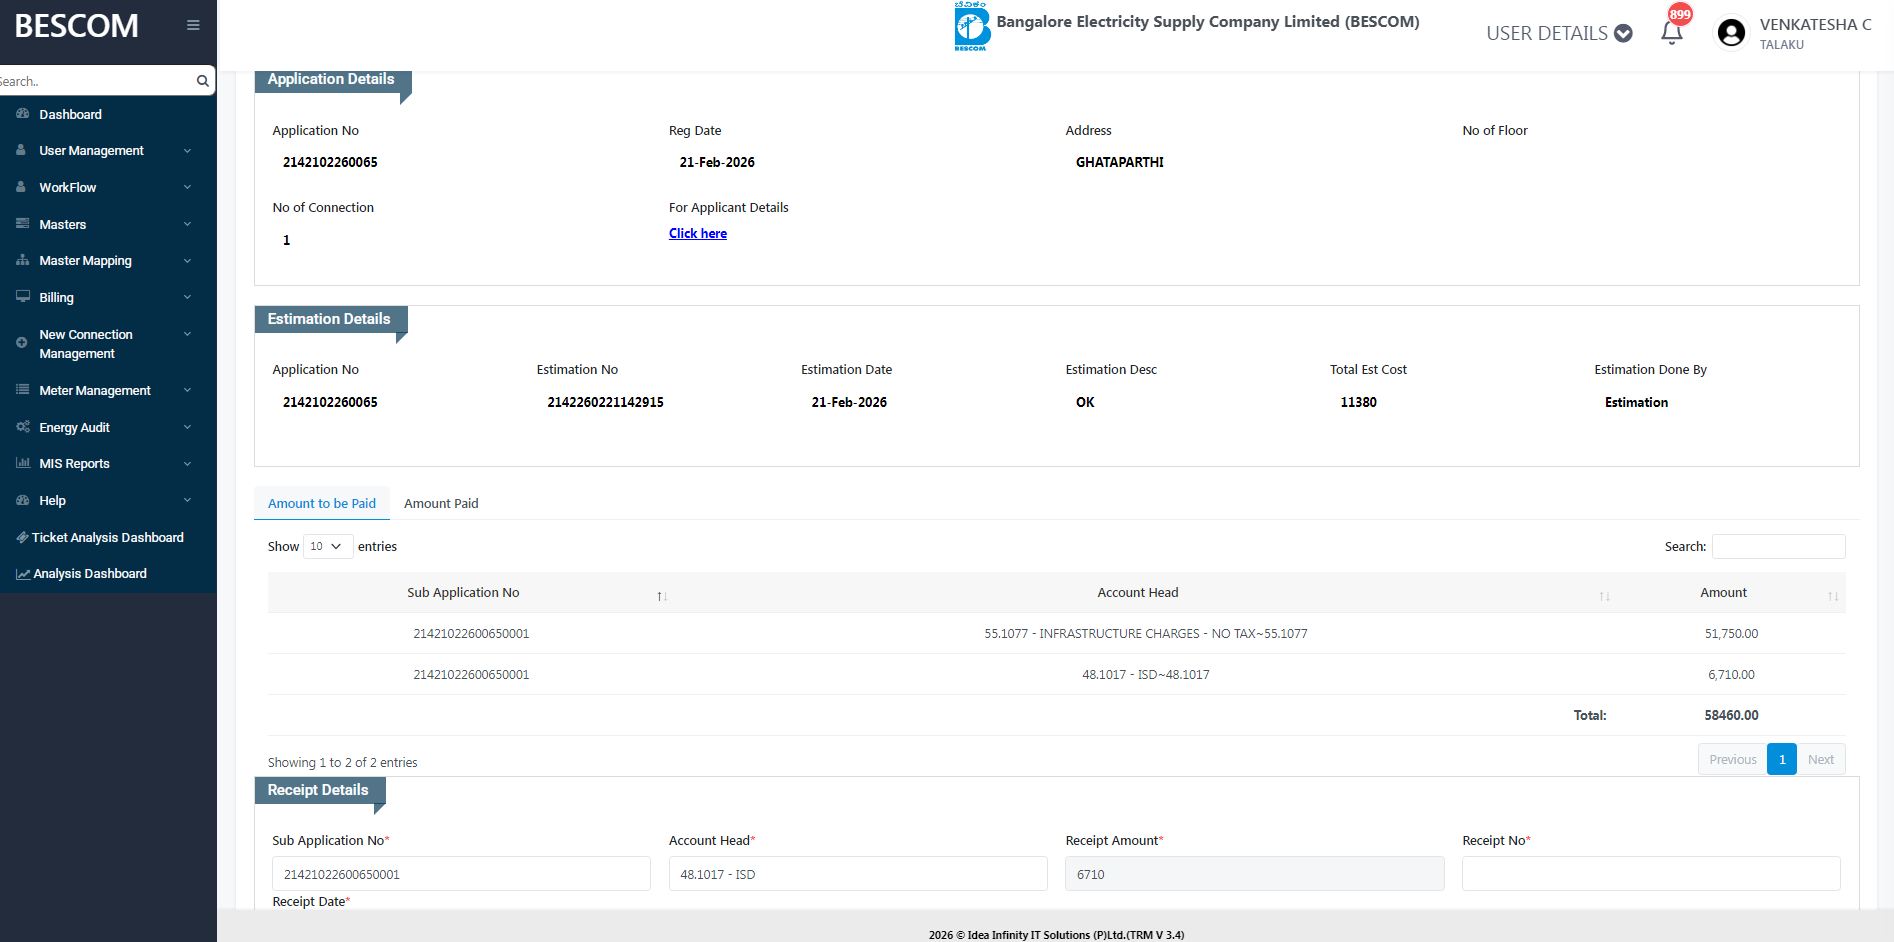Click the hamburger menu icon beside BESCOM
Image resolution: width=1894 pixels, height=942 pixels.
click(x=193, y=25)
